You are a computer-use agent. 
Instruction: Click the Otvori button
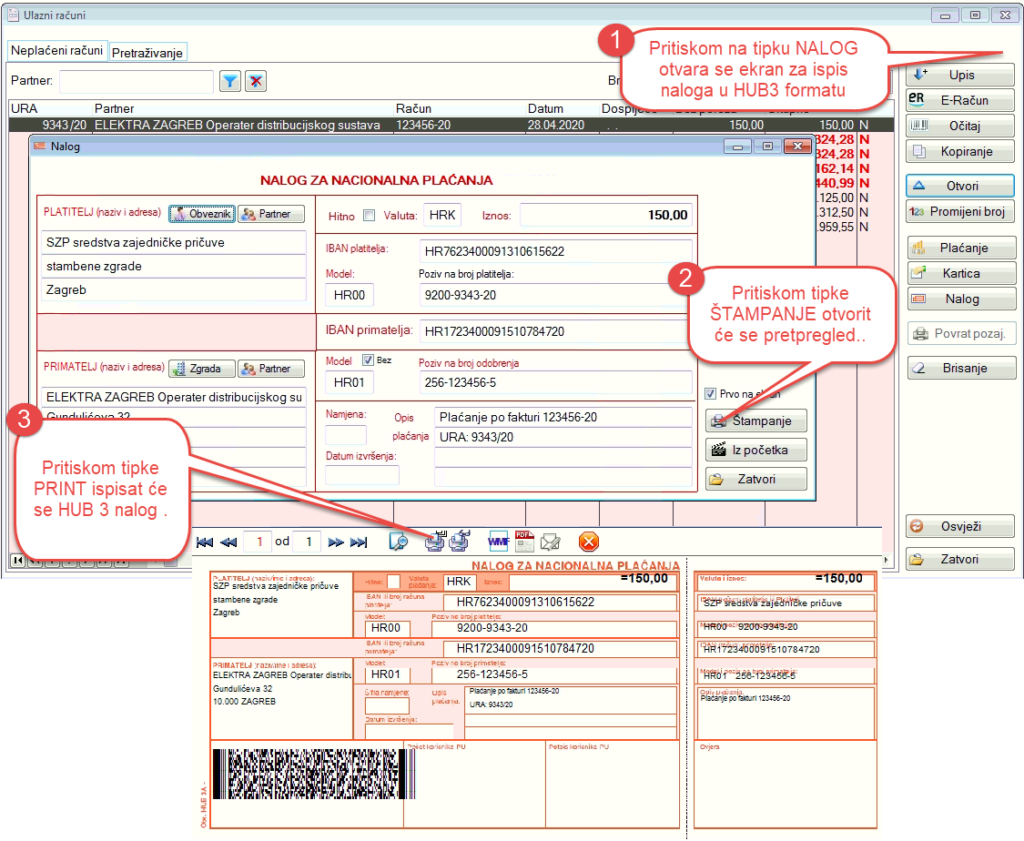(960, 186)
